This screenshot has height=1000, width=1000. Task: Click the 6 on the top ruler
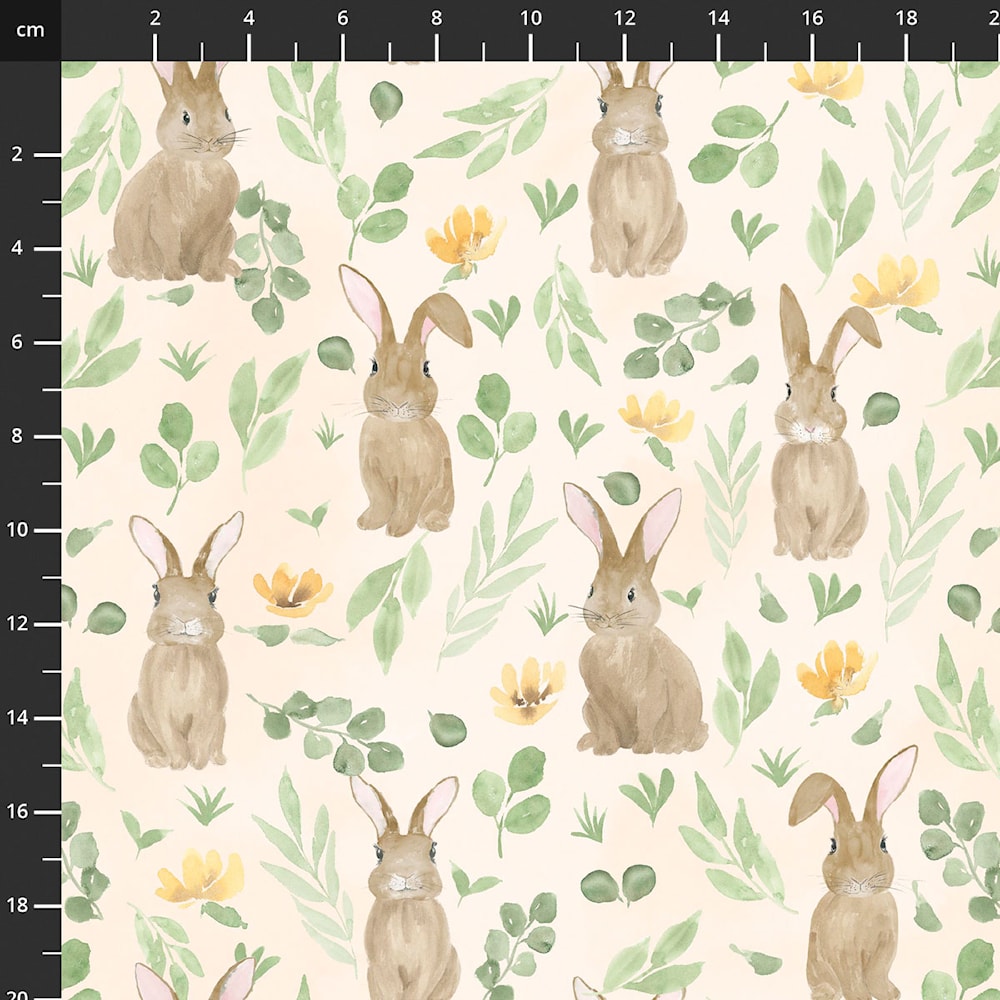[x=343, y=18]
